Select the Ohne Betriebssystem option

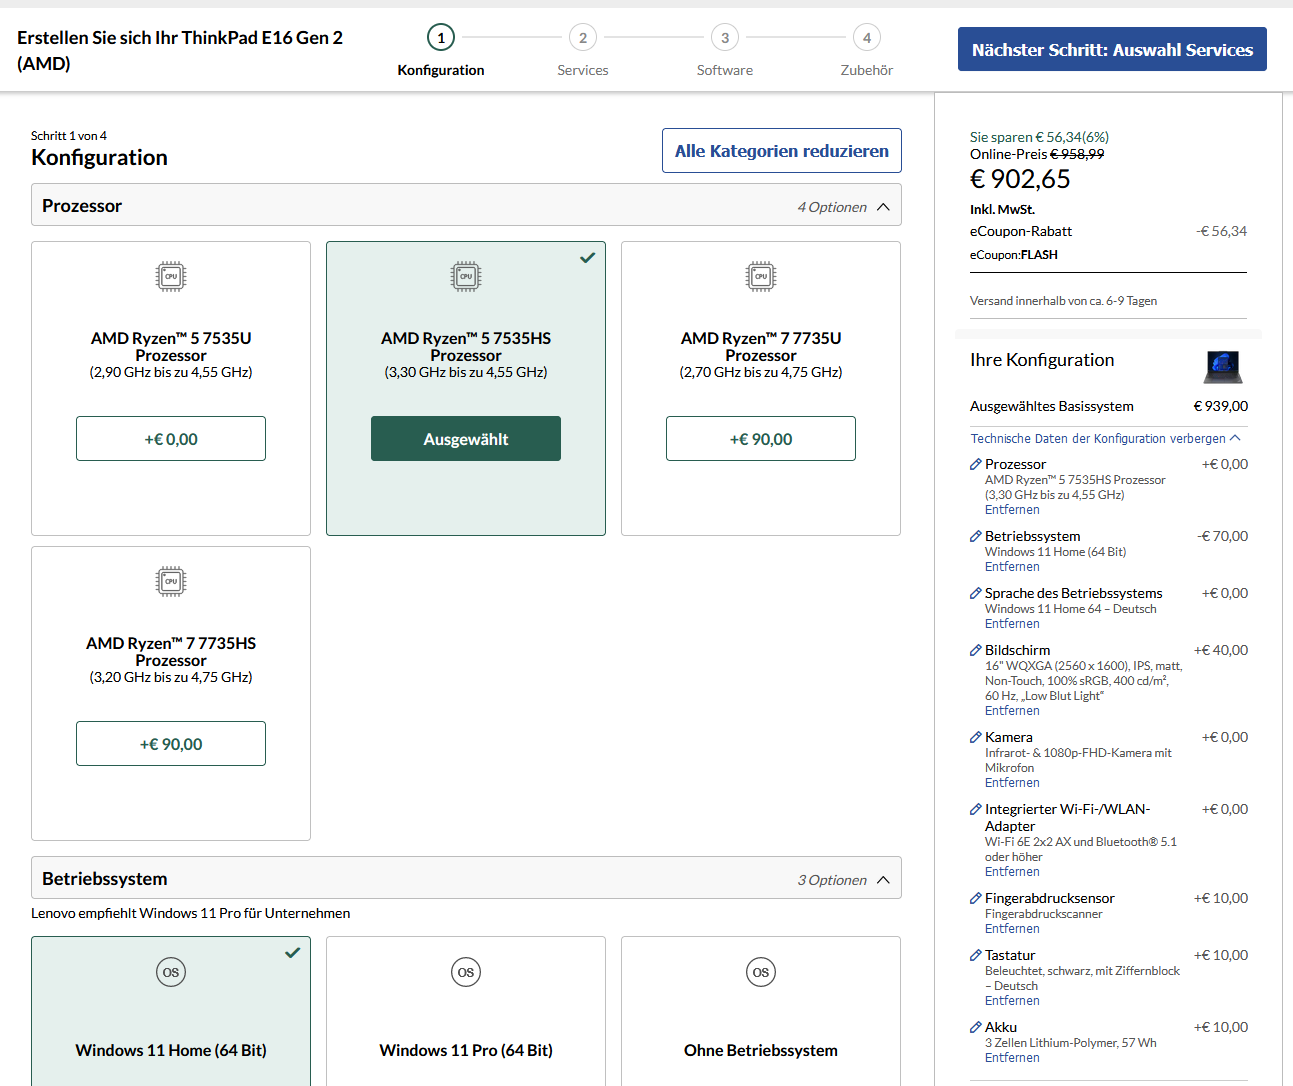point(761,1050)
